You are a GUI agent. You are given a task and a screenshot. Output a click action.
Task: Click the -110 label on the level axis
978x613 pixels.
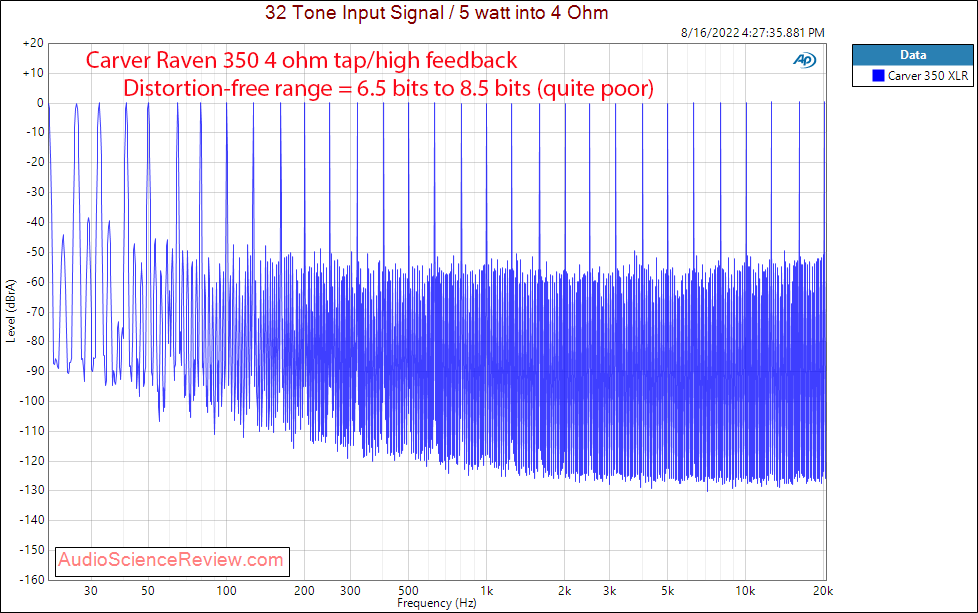[32, 431]
